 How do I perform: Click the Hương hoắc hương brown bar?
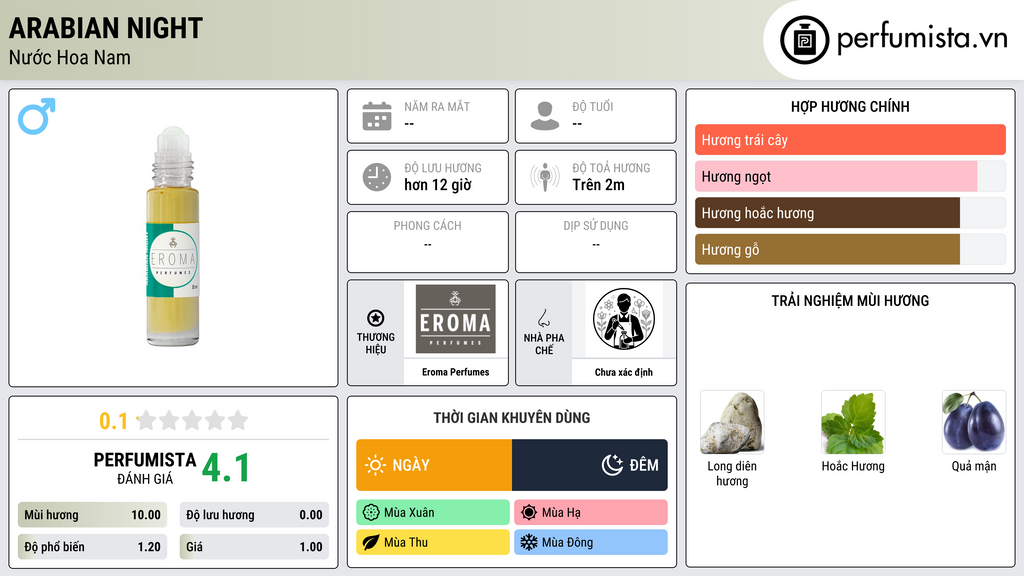(827, 213)
